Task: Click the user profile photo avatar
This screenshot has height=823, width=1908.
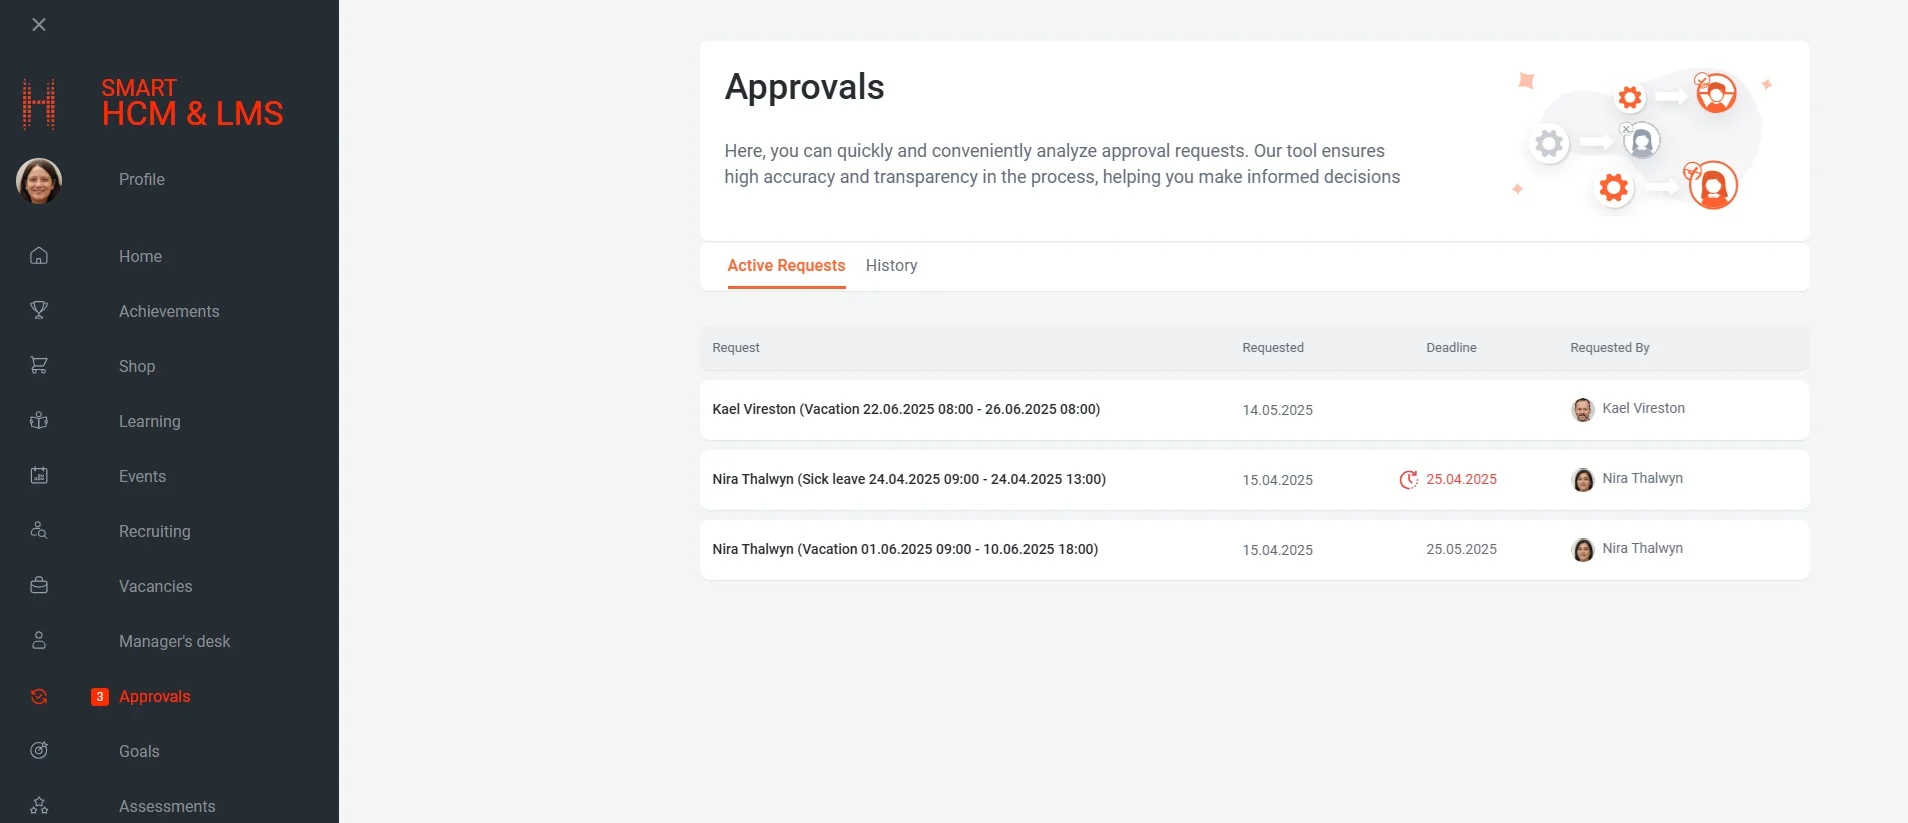Action: click(x=39, y=181)
